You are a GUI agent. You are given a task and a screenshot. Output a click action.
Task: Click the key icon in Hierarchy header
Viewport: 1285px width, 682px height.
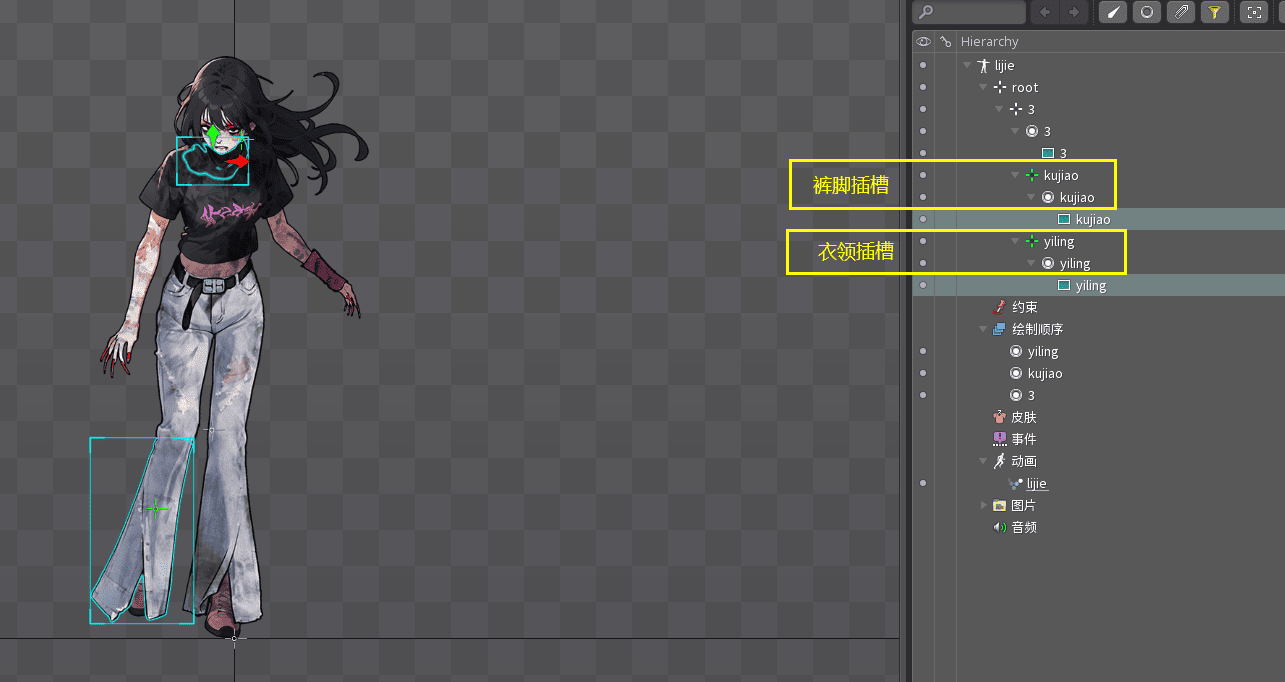click(x=945, y=42)
